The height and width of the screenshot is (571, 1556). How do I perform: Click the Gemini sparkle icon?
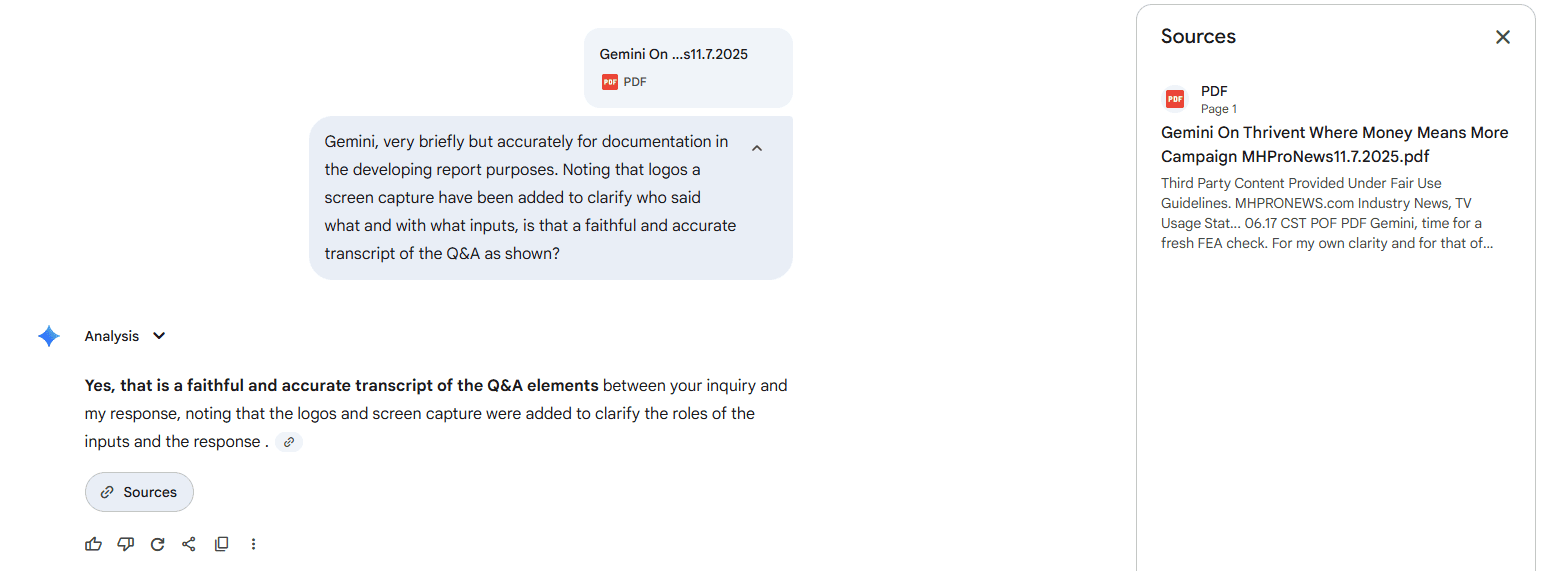pyautogui.click(x=49, y=336)
